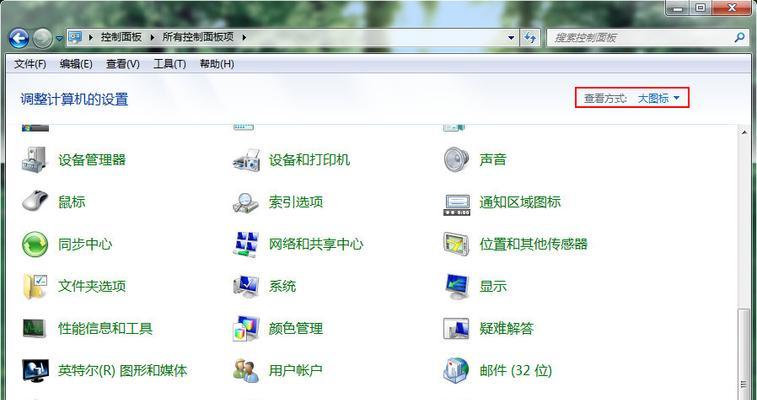Open the 系统 computer icon
757x400 pixels.
tap(246, 286)
